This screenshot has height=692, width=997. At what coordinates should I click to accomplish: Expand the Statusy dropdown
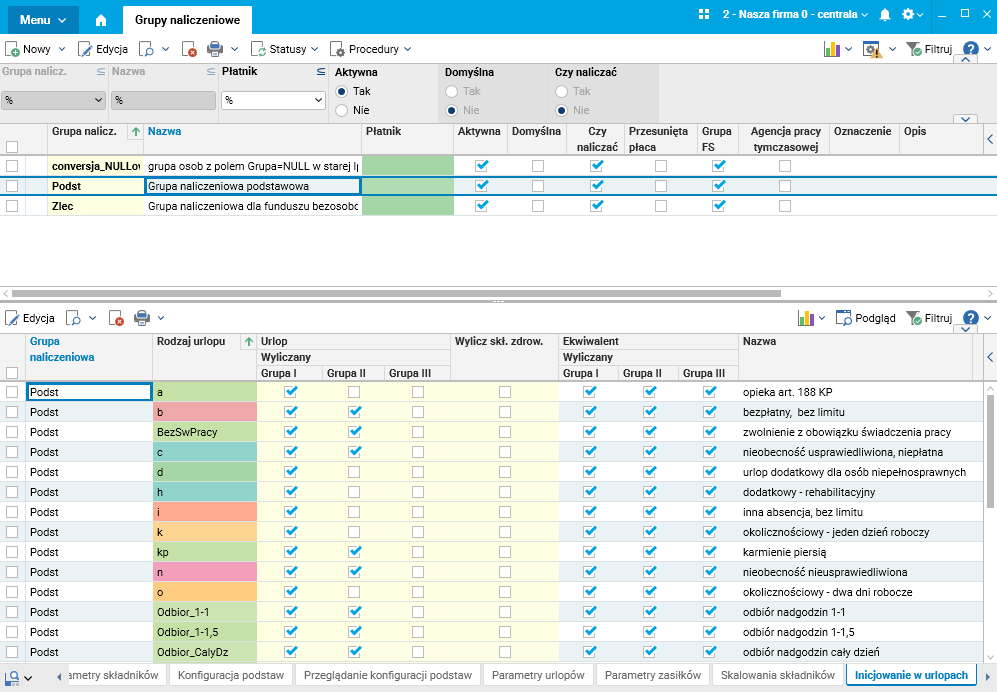point(313,49)
